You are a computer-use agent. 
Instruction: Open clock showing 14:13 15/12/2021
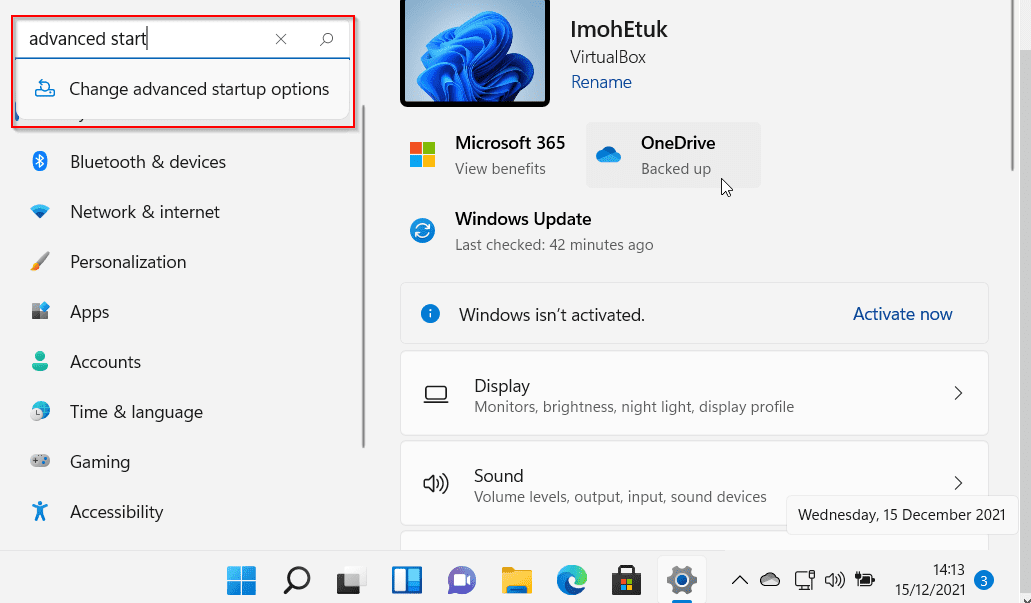point(930,579)
